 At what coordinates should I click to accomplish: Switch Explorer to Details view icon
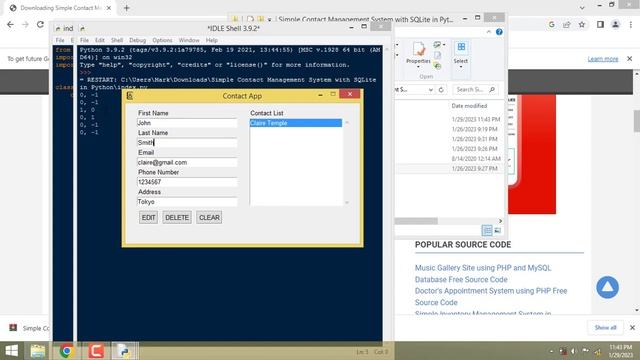[487, 231]
